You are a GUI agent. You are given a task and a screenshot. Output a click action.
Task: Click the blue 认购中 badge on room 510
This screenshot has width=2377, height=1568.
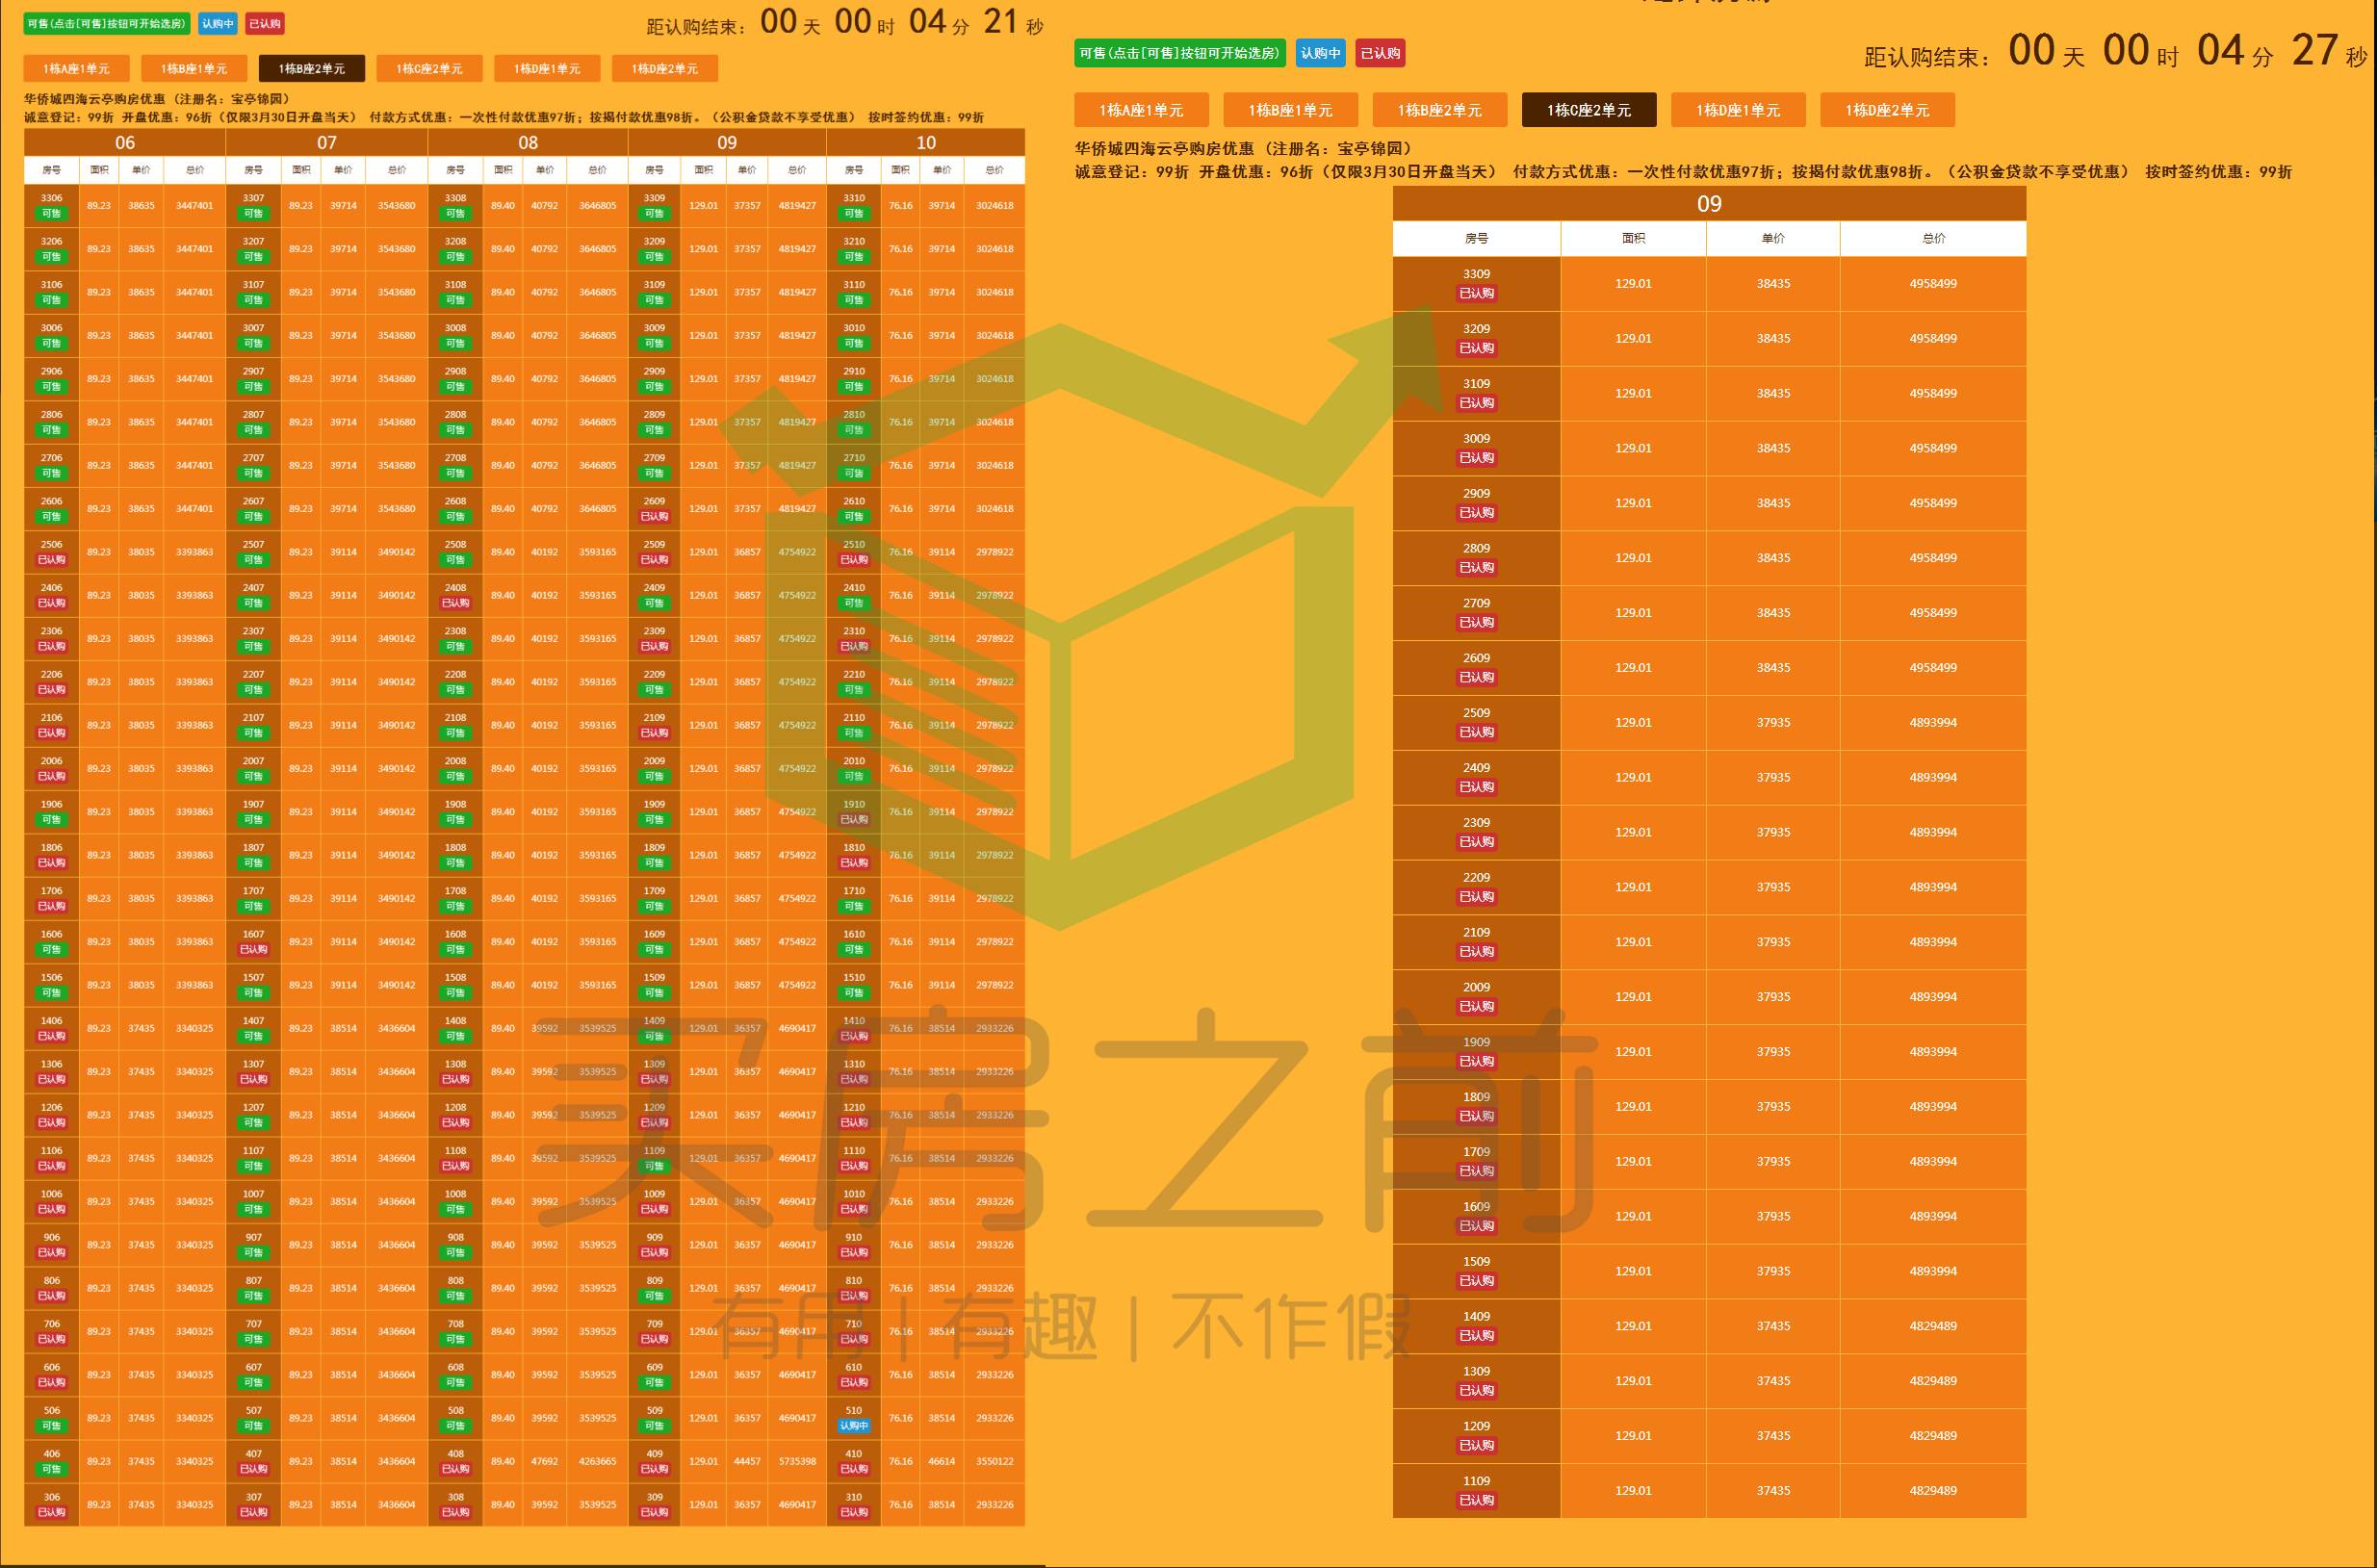(x=853, y=1426)
